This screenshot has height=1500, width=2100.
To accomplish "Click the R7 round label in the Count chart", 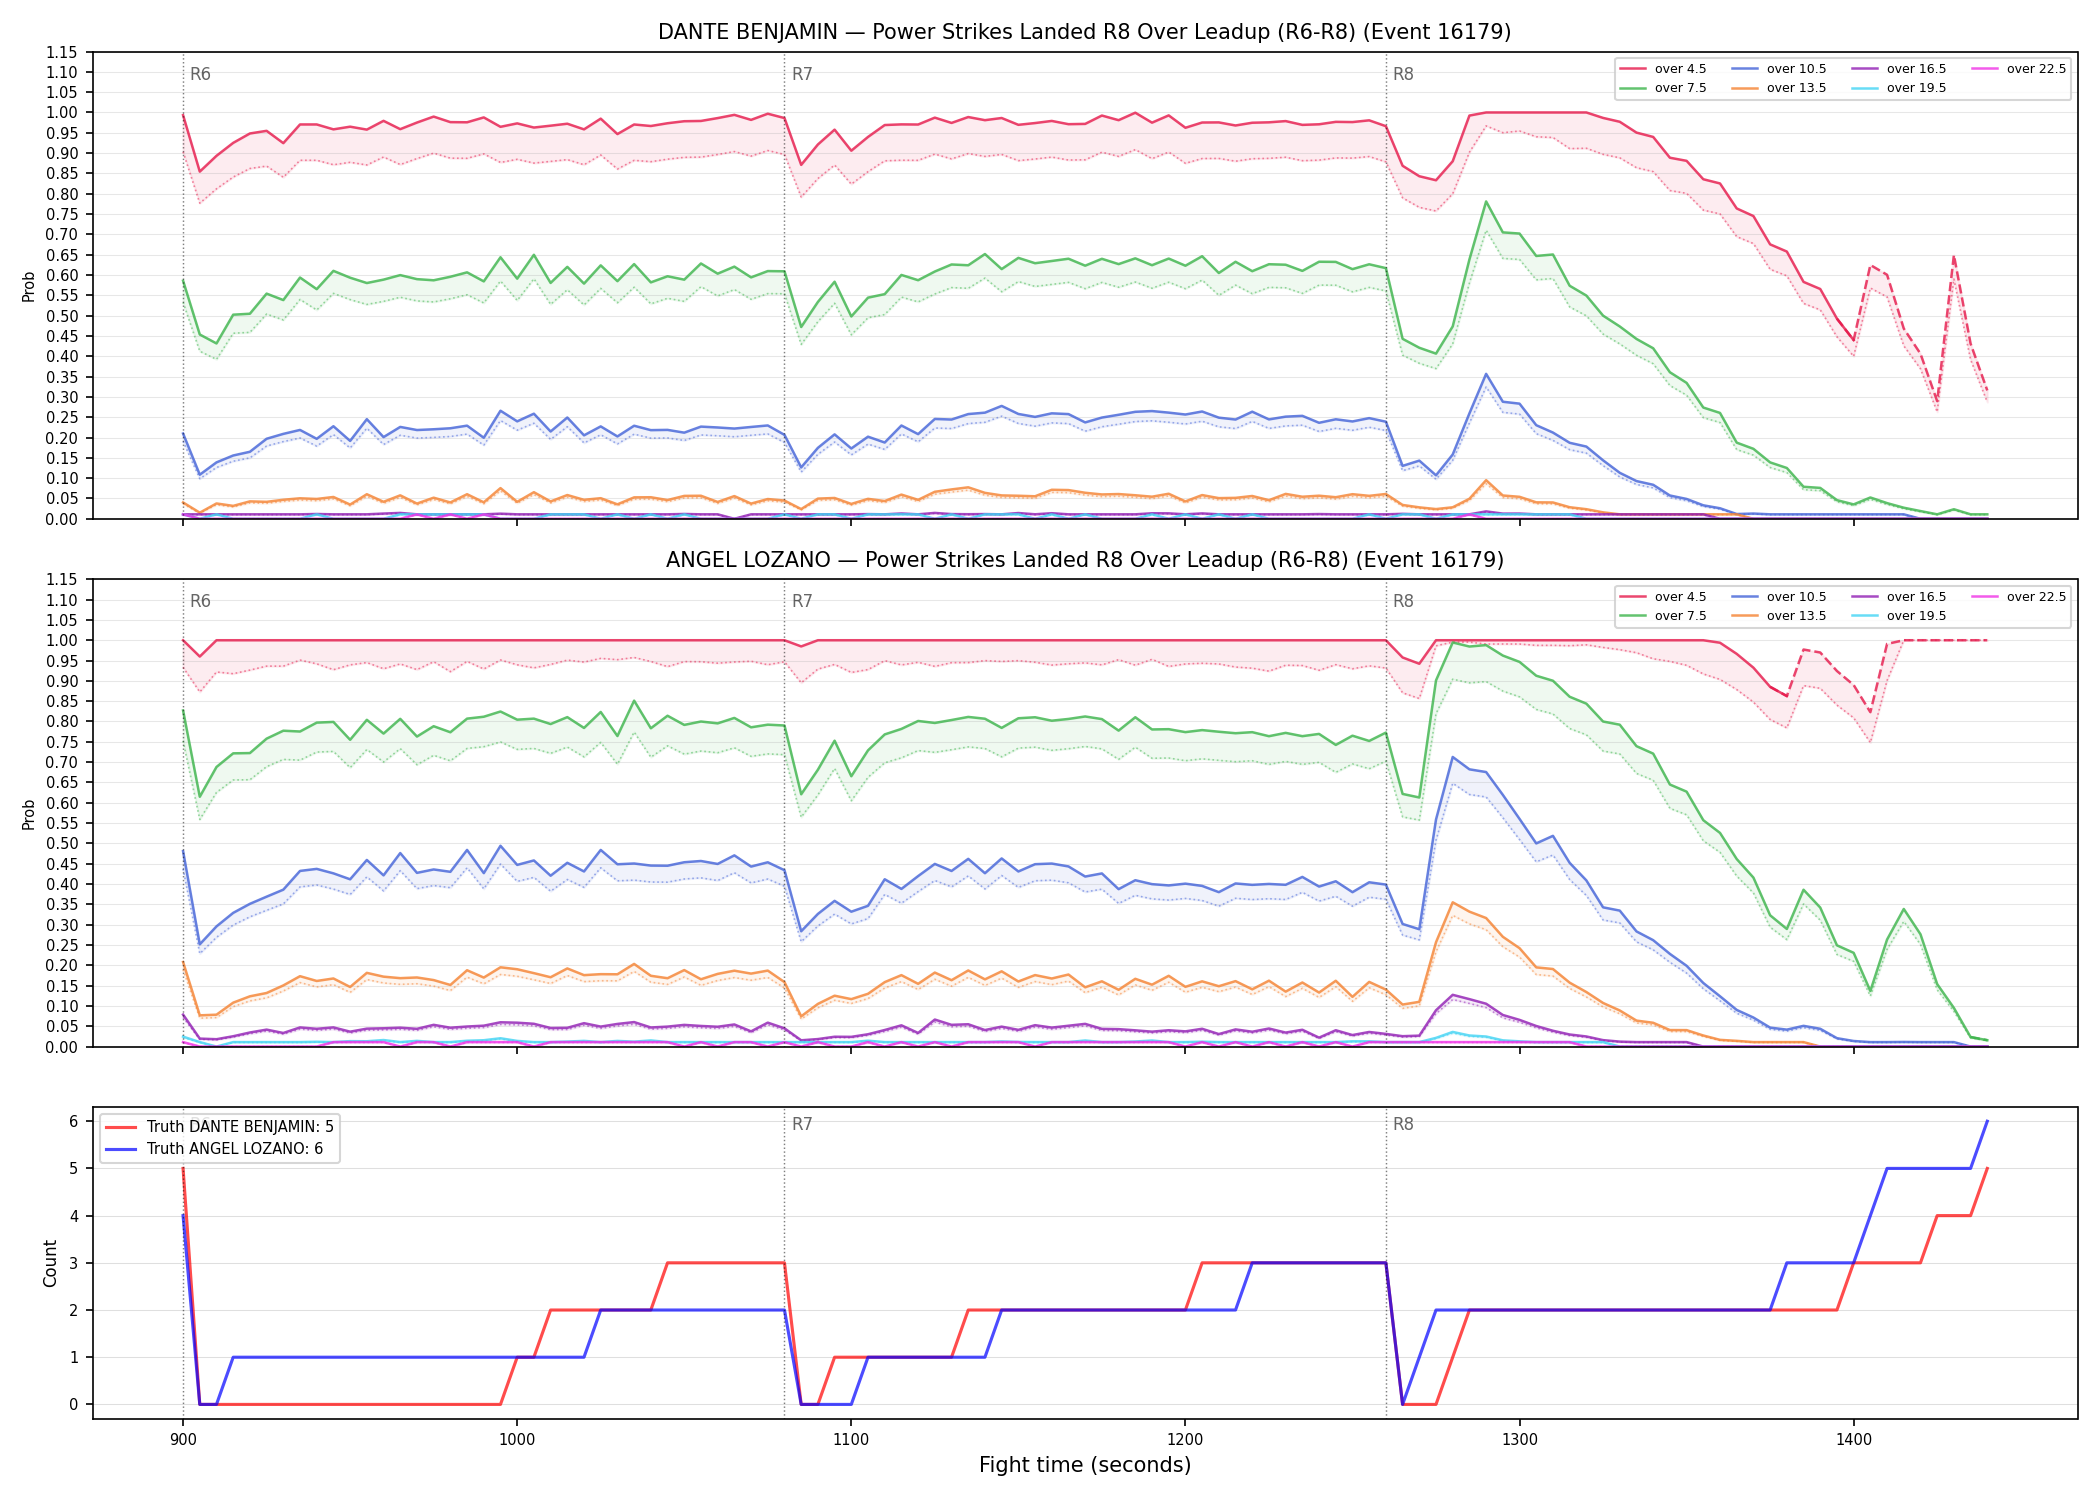I will pos(802,1124).
